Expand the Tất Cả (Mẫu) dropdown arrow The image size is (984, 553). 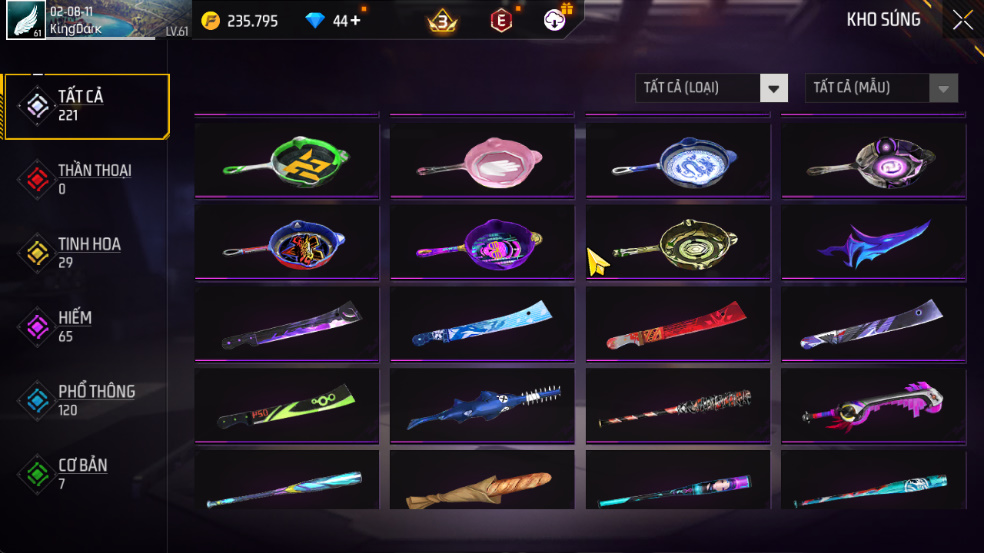point(943,89)
